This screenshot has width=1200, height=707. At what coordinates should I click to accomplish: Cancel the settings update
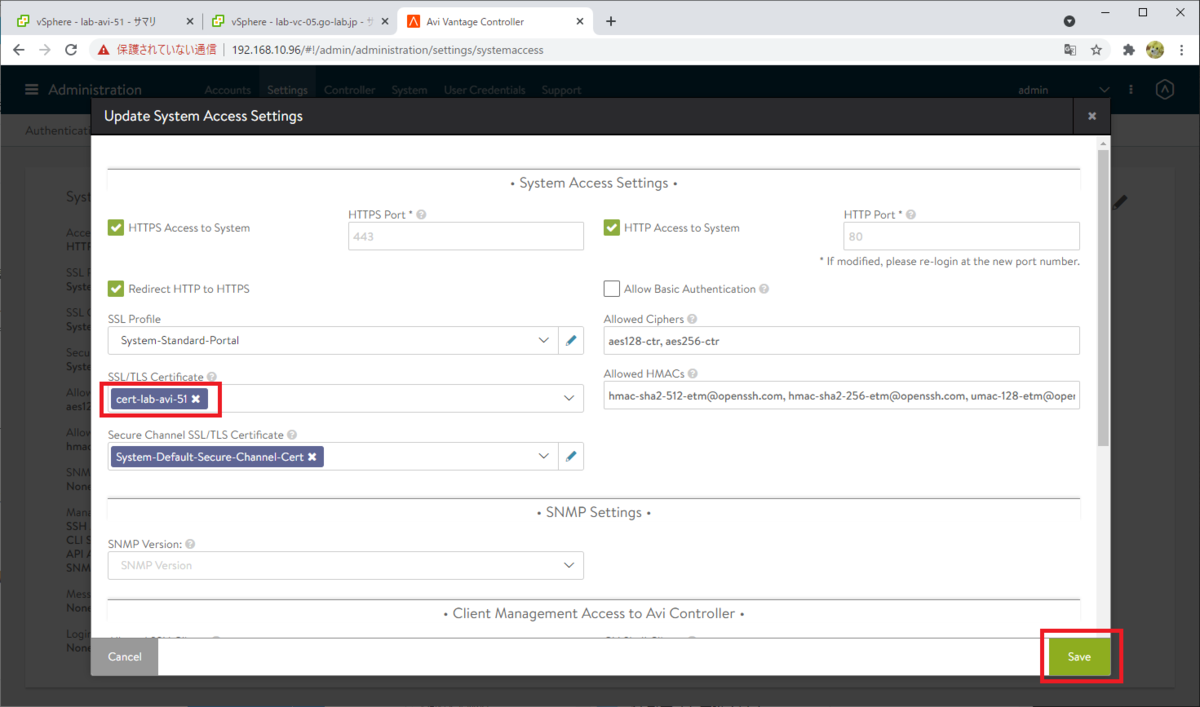(x=124, y=657)
